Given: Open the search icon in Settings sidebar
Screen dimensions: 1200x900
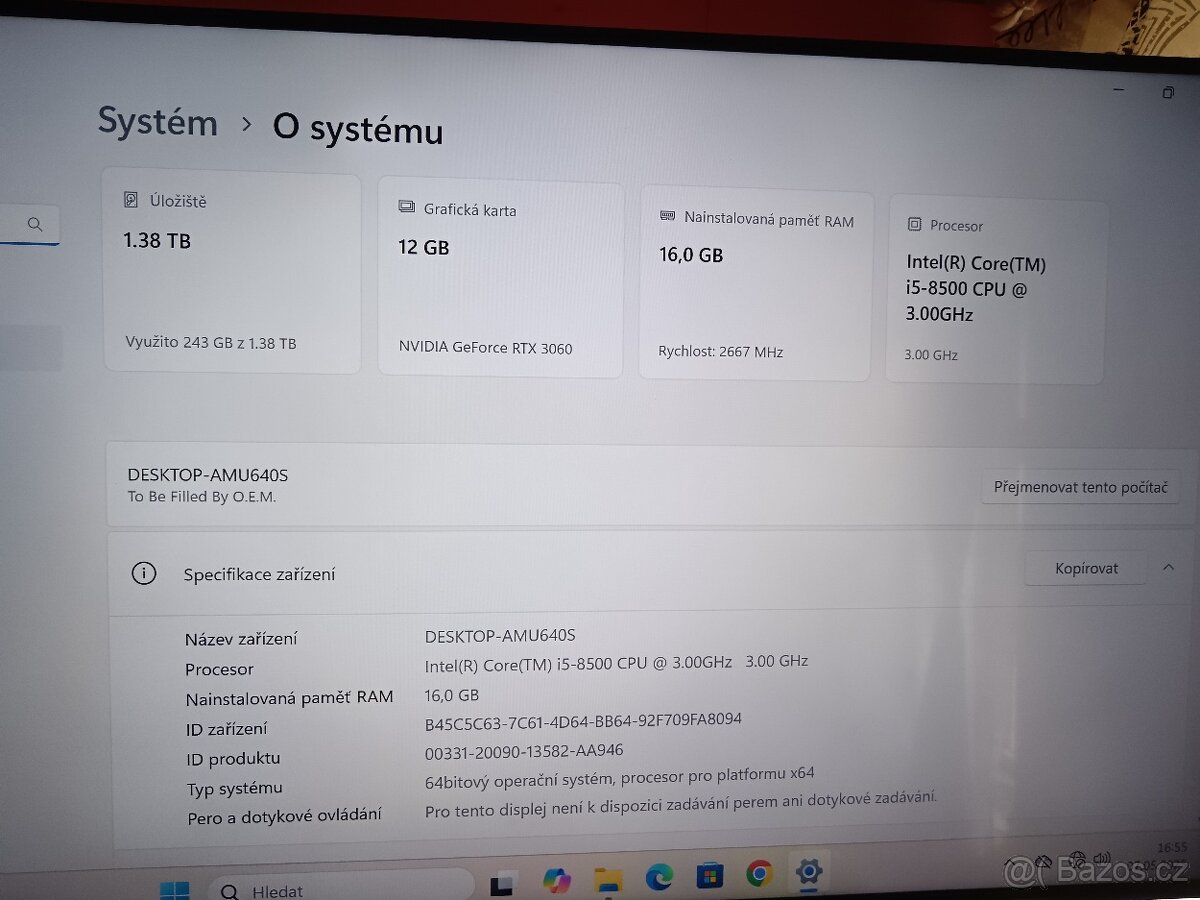Looking at the screenshot, I should (35, 224).
